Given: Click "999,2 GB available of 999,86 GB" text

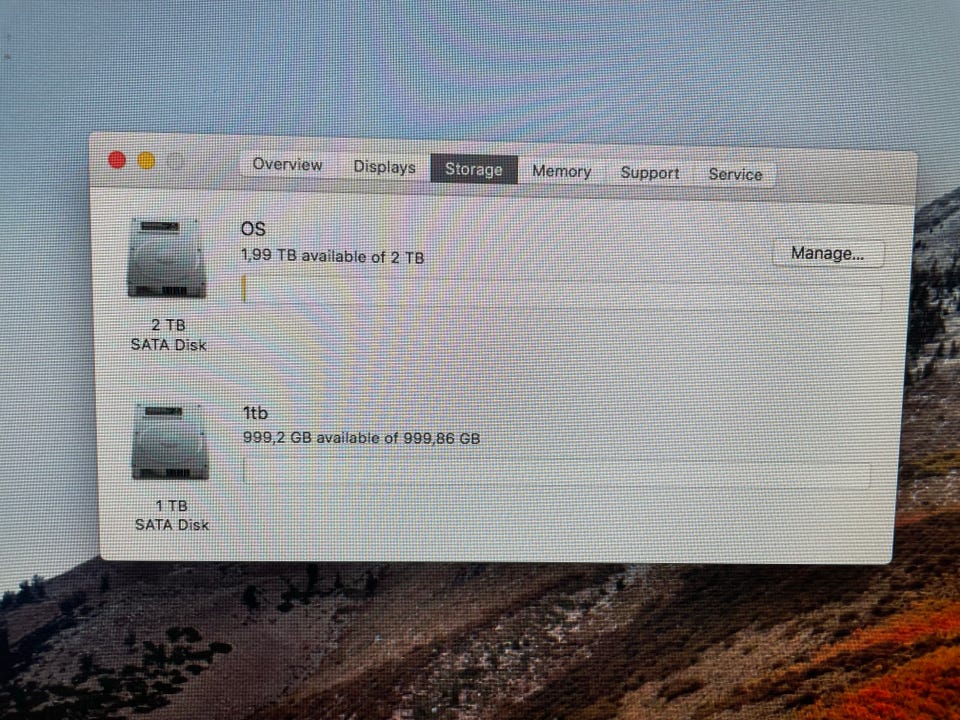Looking at the screenshot, I should (362, 438).
